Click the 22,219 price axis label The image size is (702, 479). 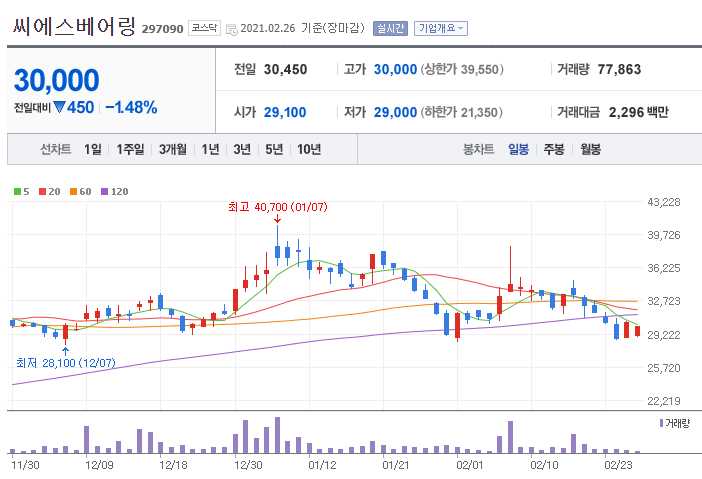pos(663,401)
